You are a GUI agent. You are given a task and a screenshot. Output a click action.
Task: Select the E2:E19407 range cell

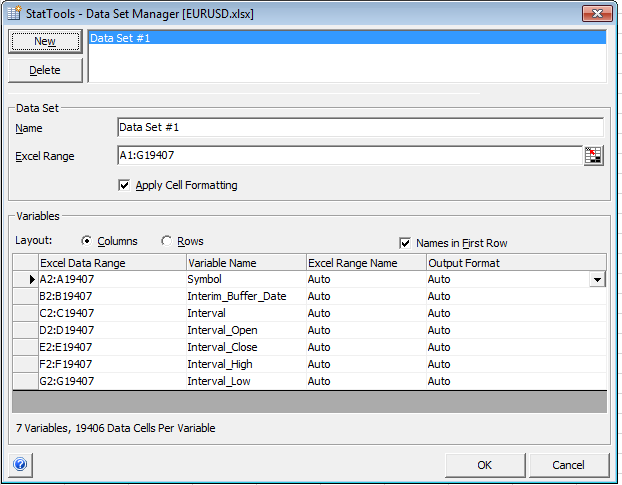[x=112, y=347]
